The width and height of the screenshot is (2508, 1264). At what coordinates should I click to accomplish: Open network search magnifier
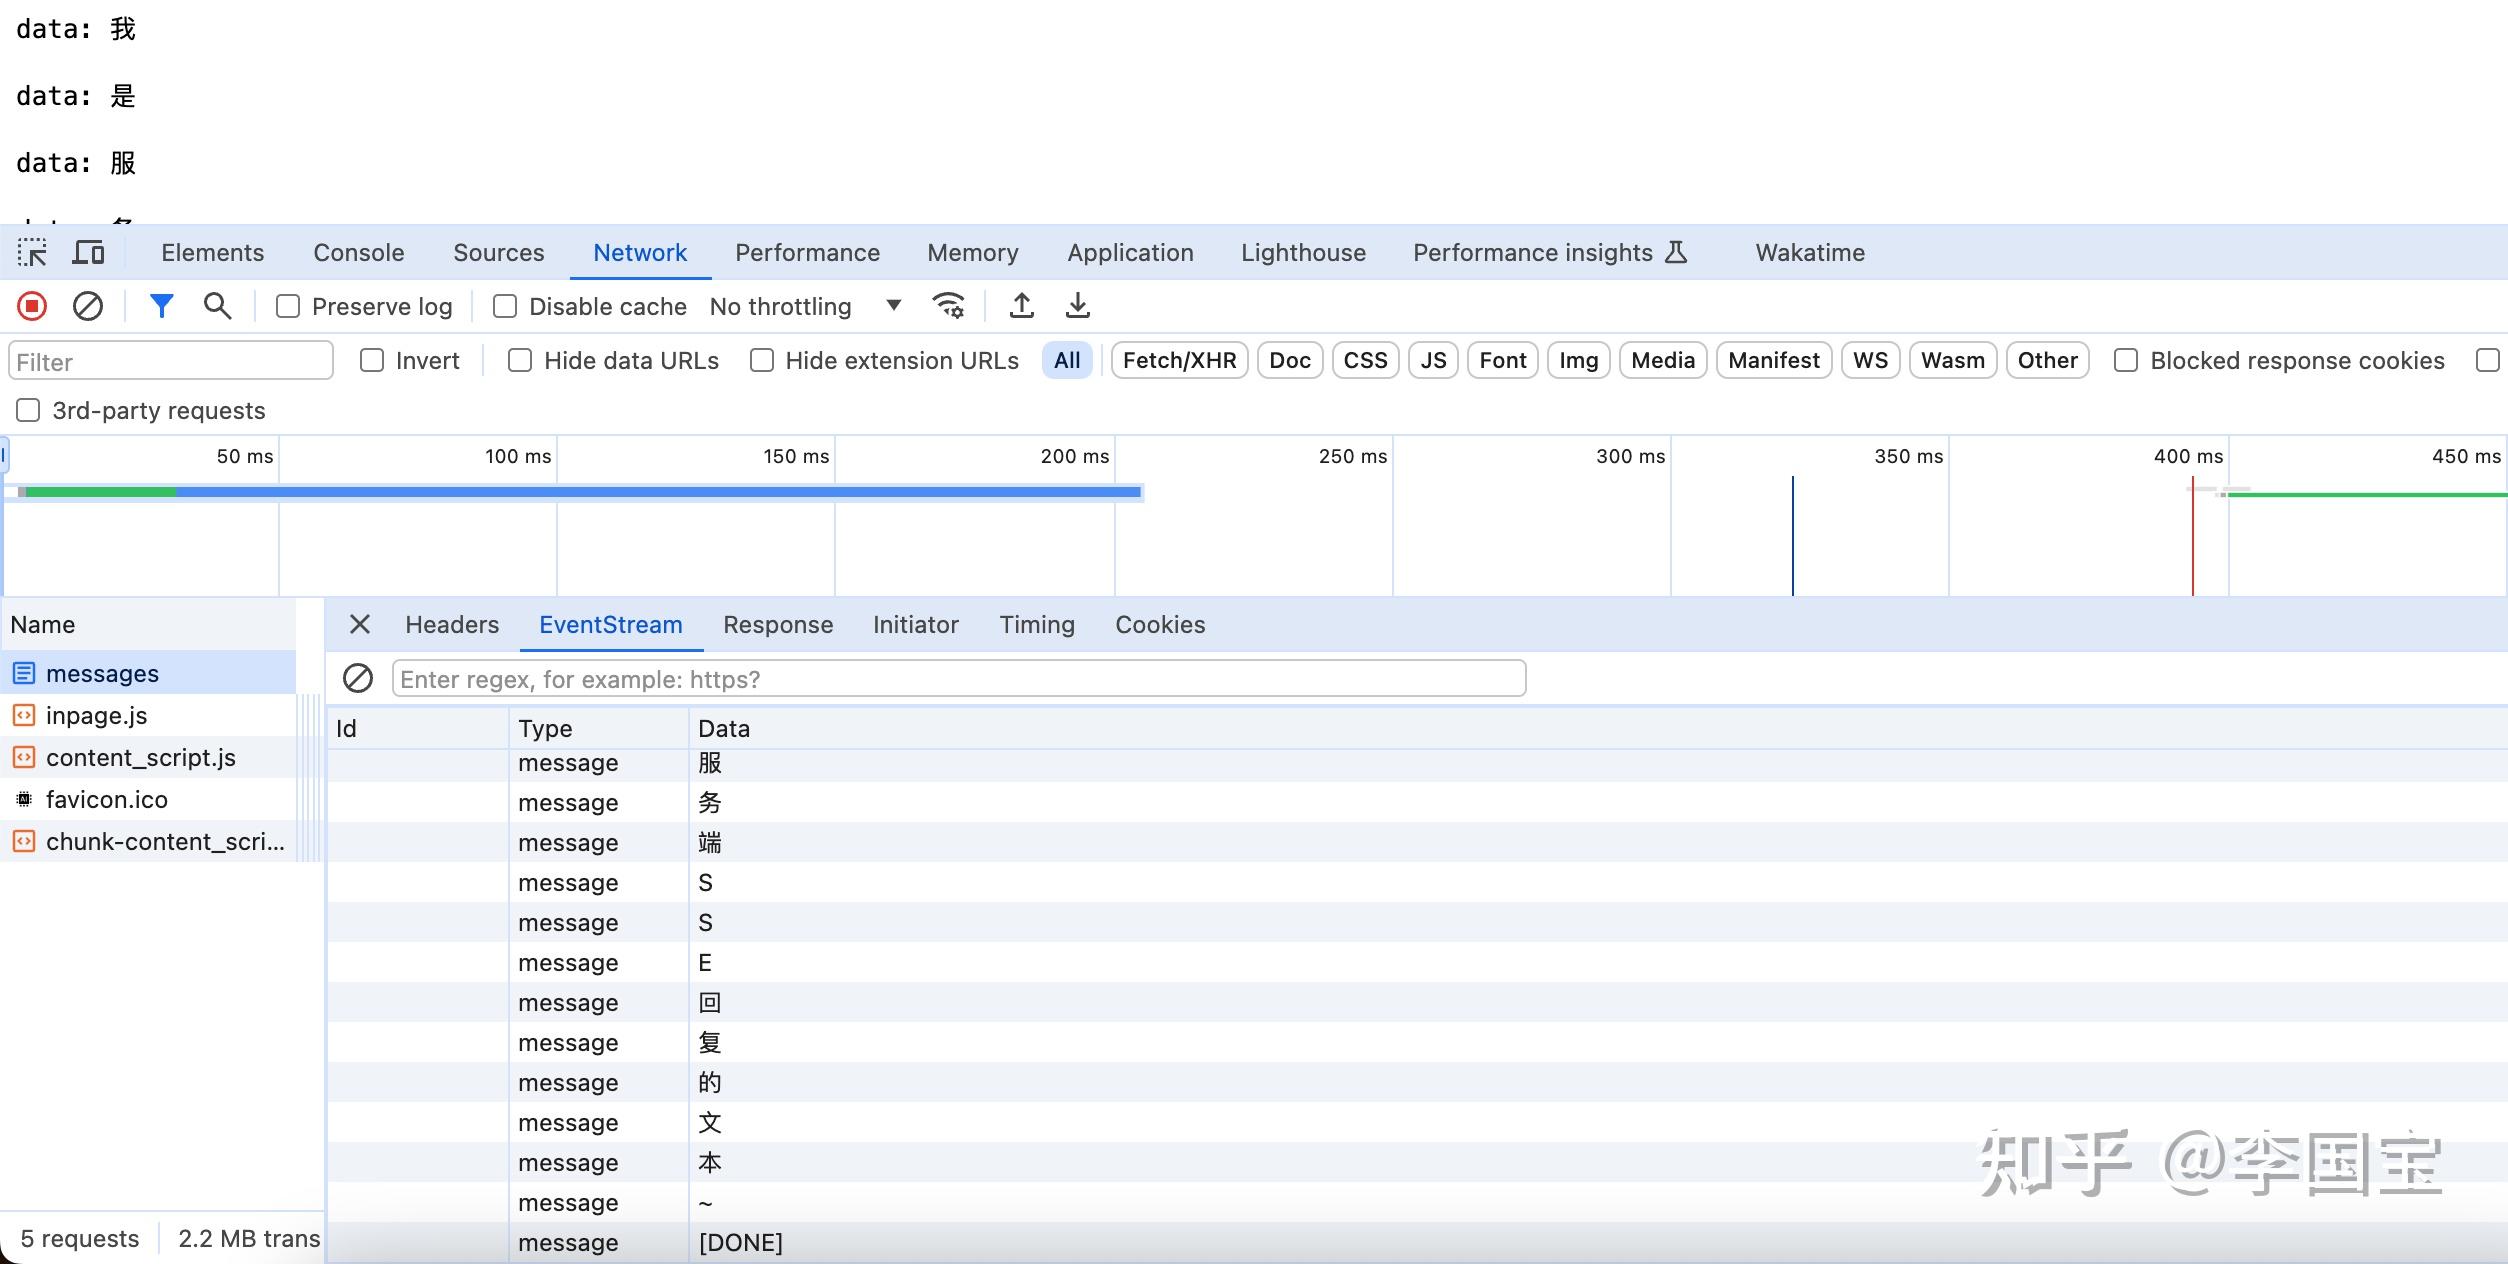click(217, 306)
